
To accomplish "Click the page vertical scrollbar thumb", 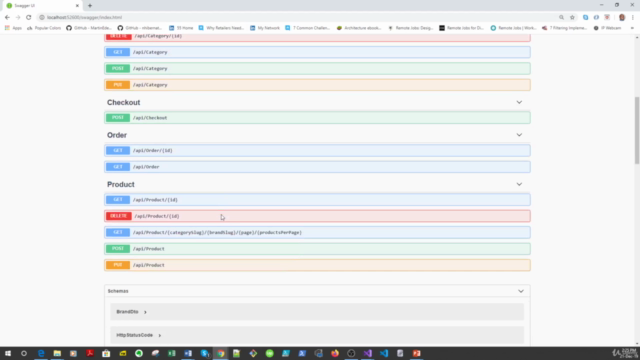I will tap(637, 130).
